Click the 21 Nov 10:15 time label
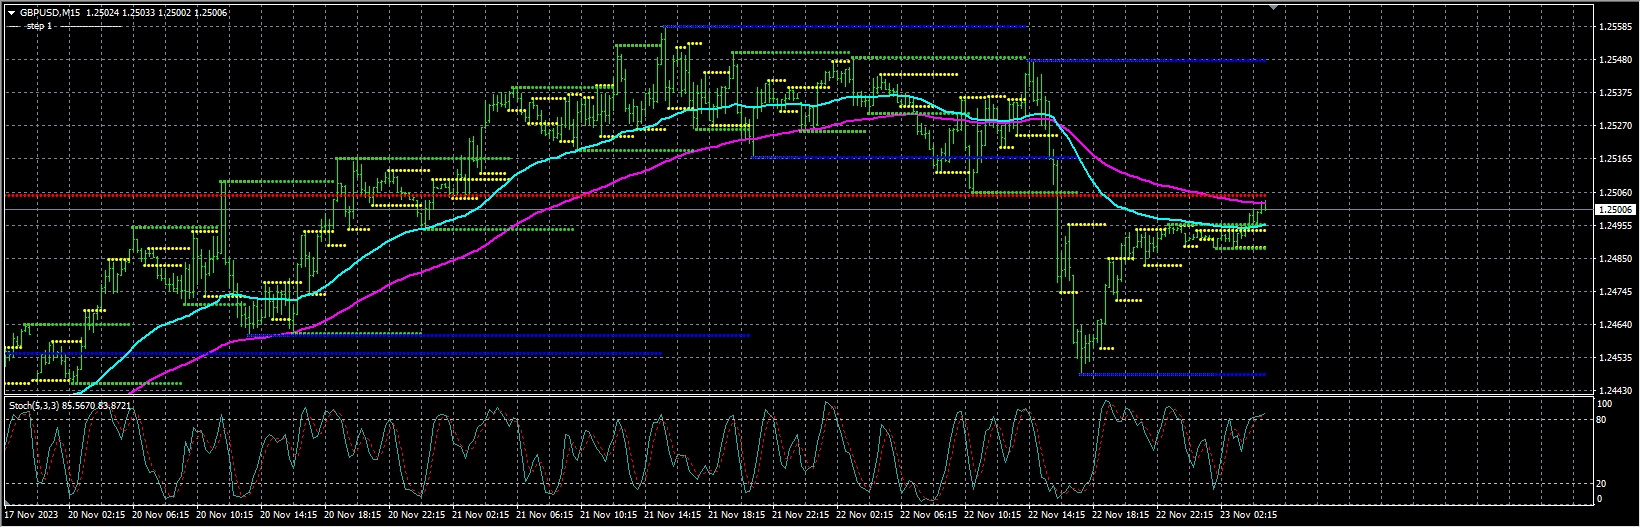 611,516
